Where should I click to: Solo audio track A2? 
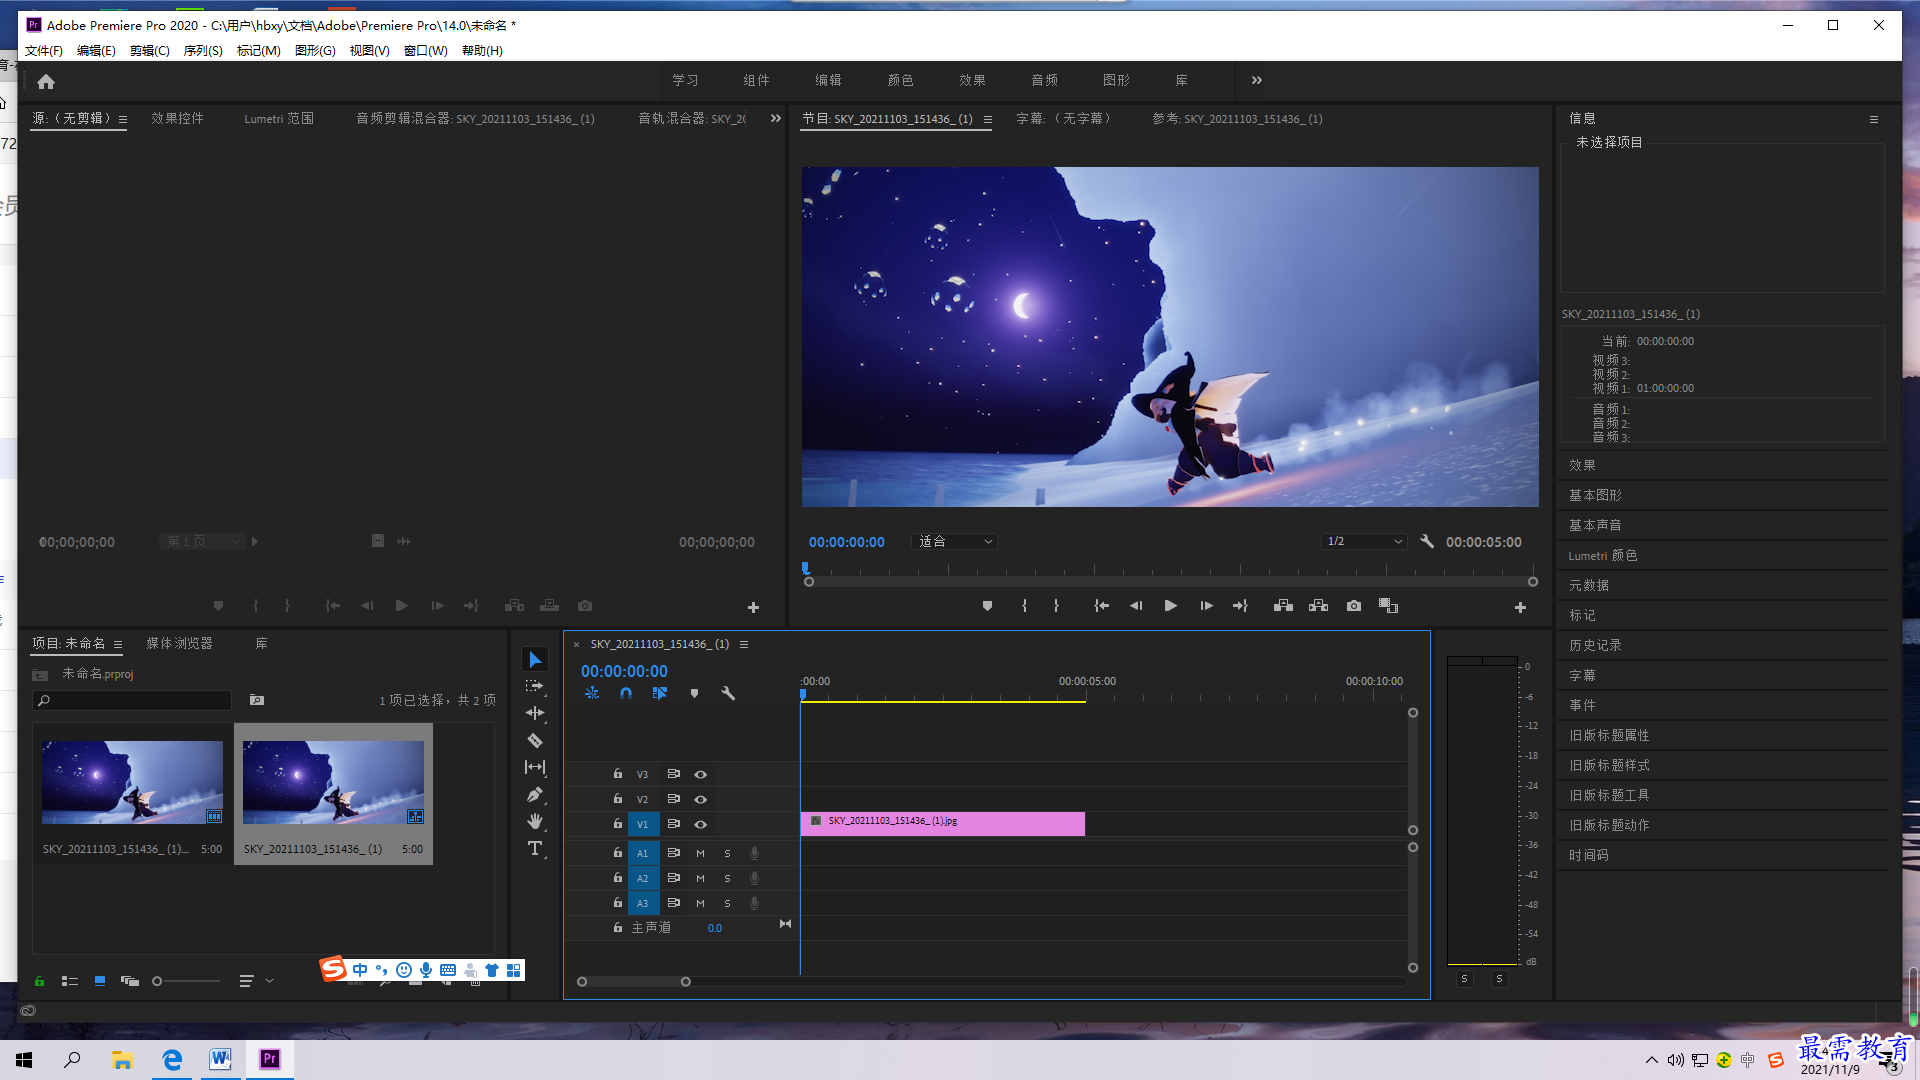[x=727, y=878]
